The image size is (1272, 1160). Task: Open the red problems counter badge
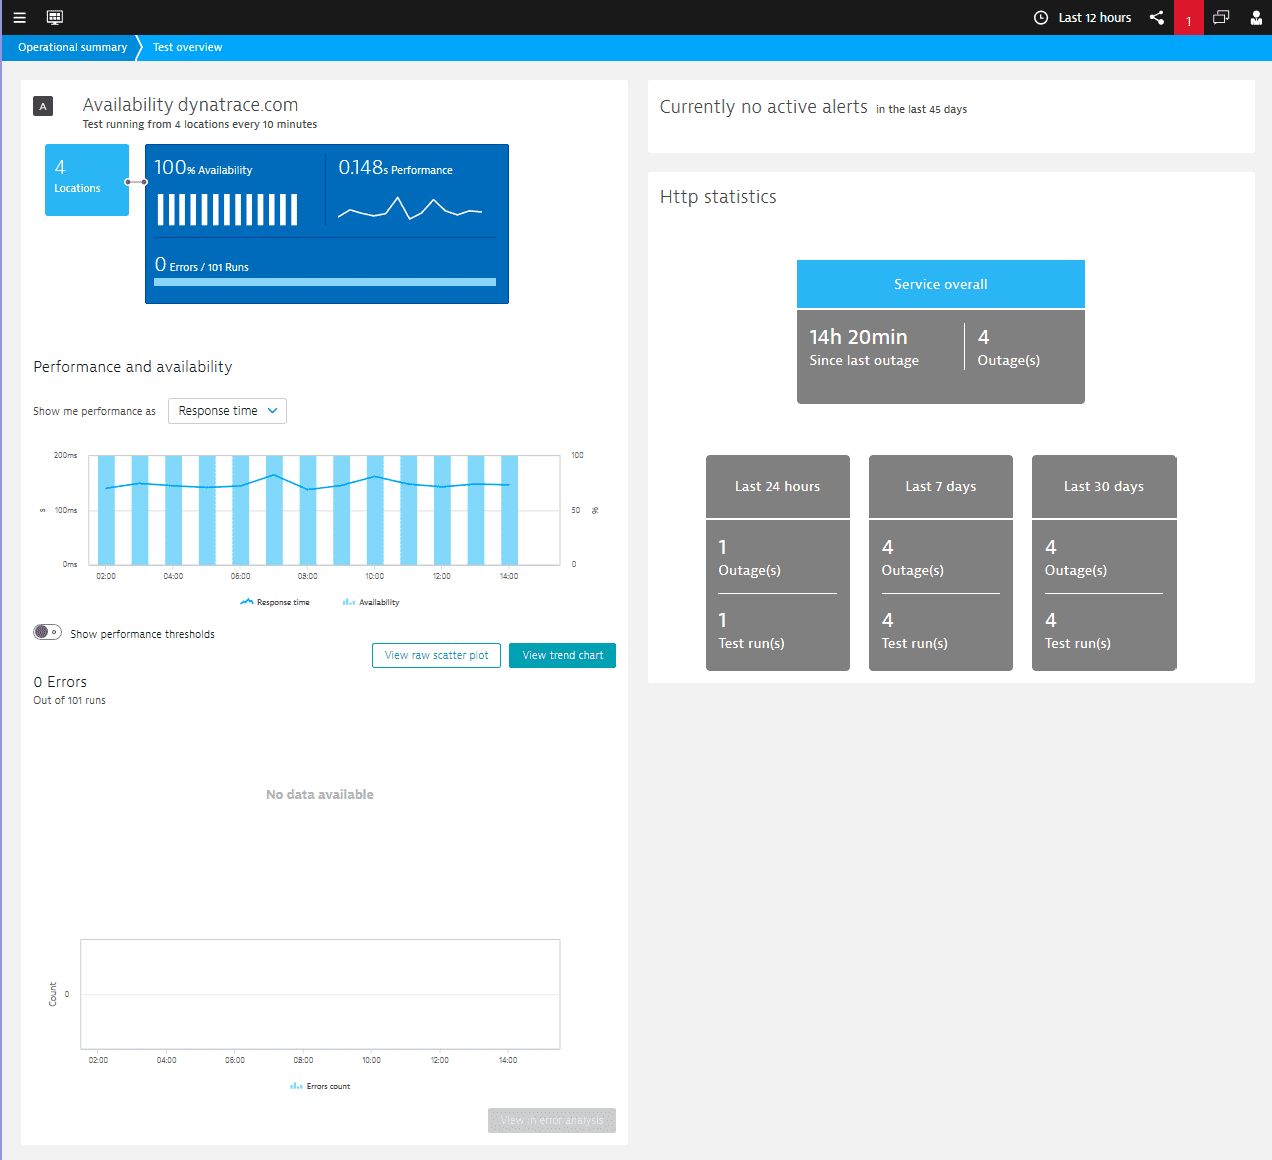1189,17
